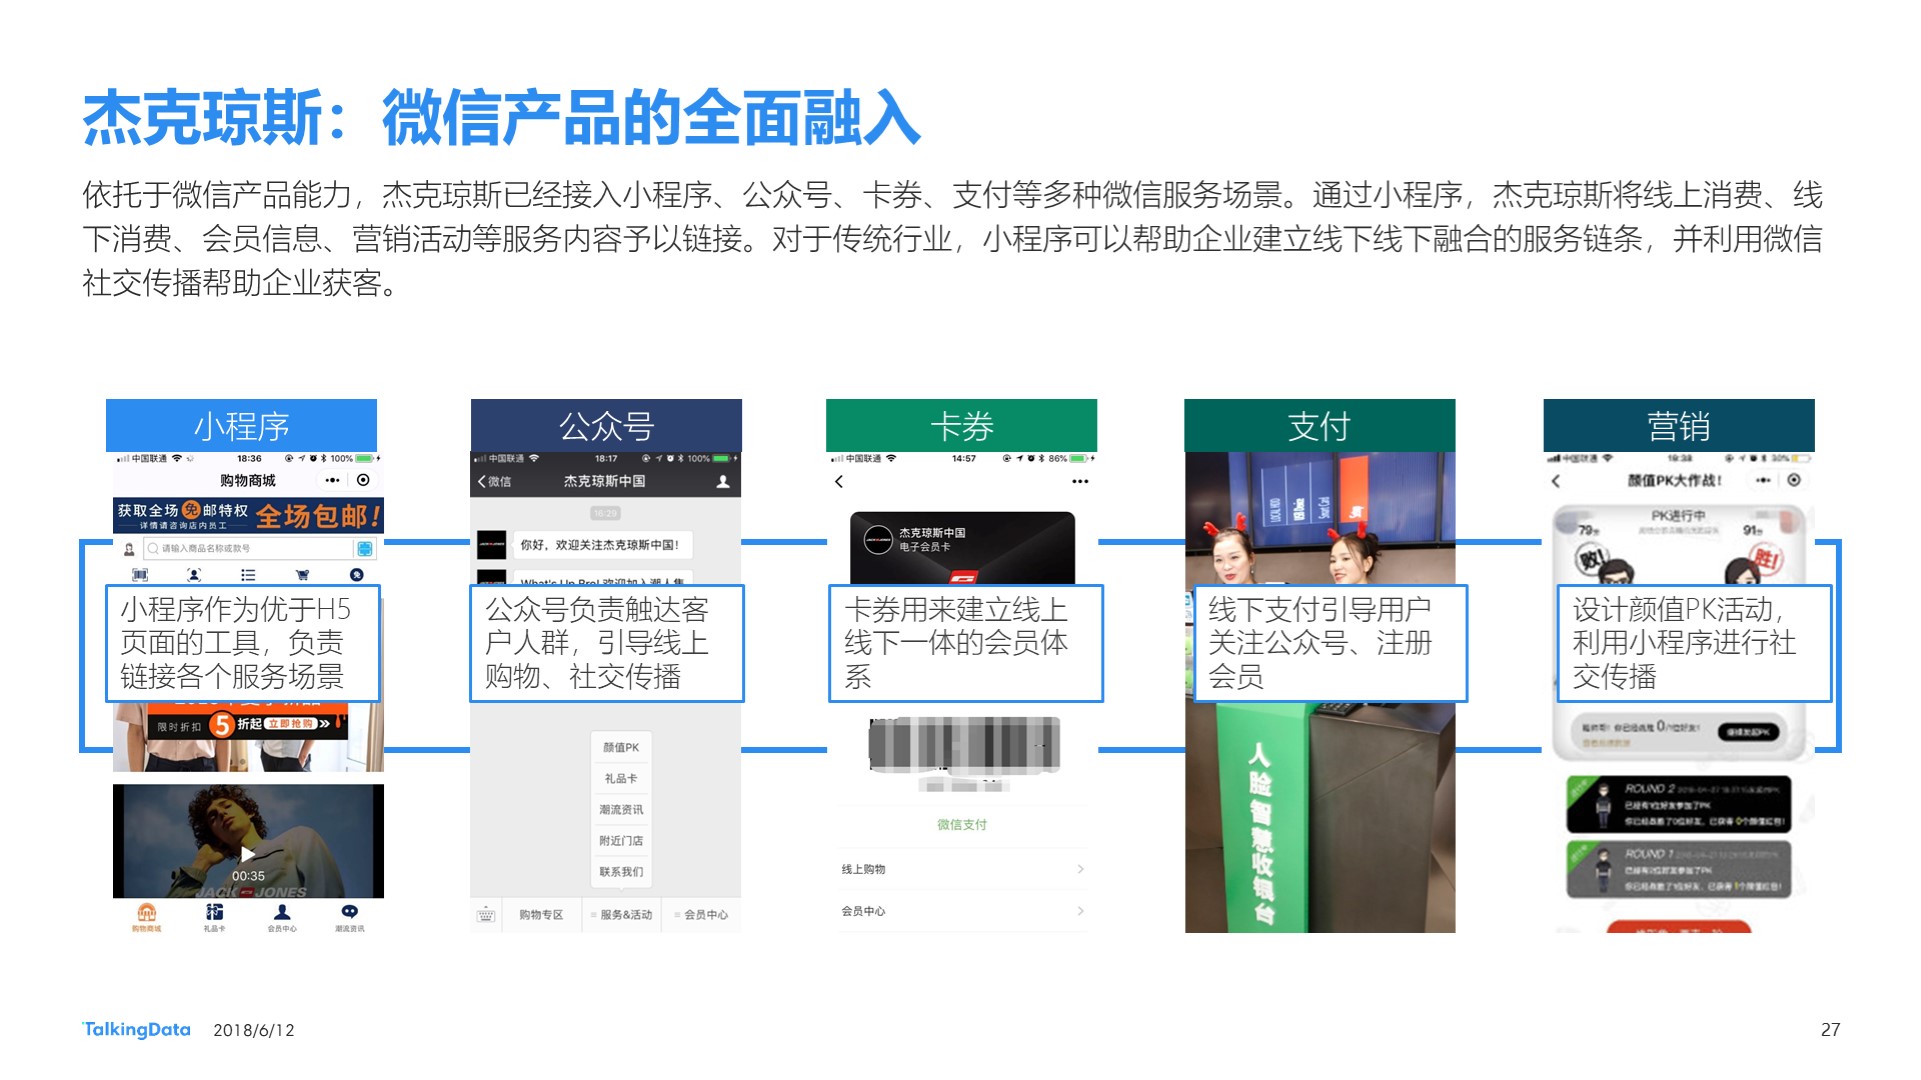Click the slide title 杰克琼斯：微信产品的全面融入
Screen dimensions: 1921x1080
click(x=501, y=118)
